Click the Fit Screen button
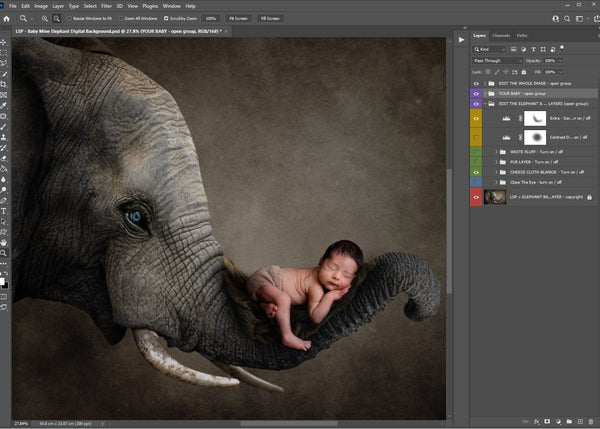The width and height of the screenshot is (600, 429). tap(239, 18)
